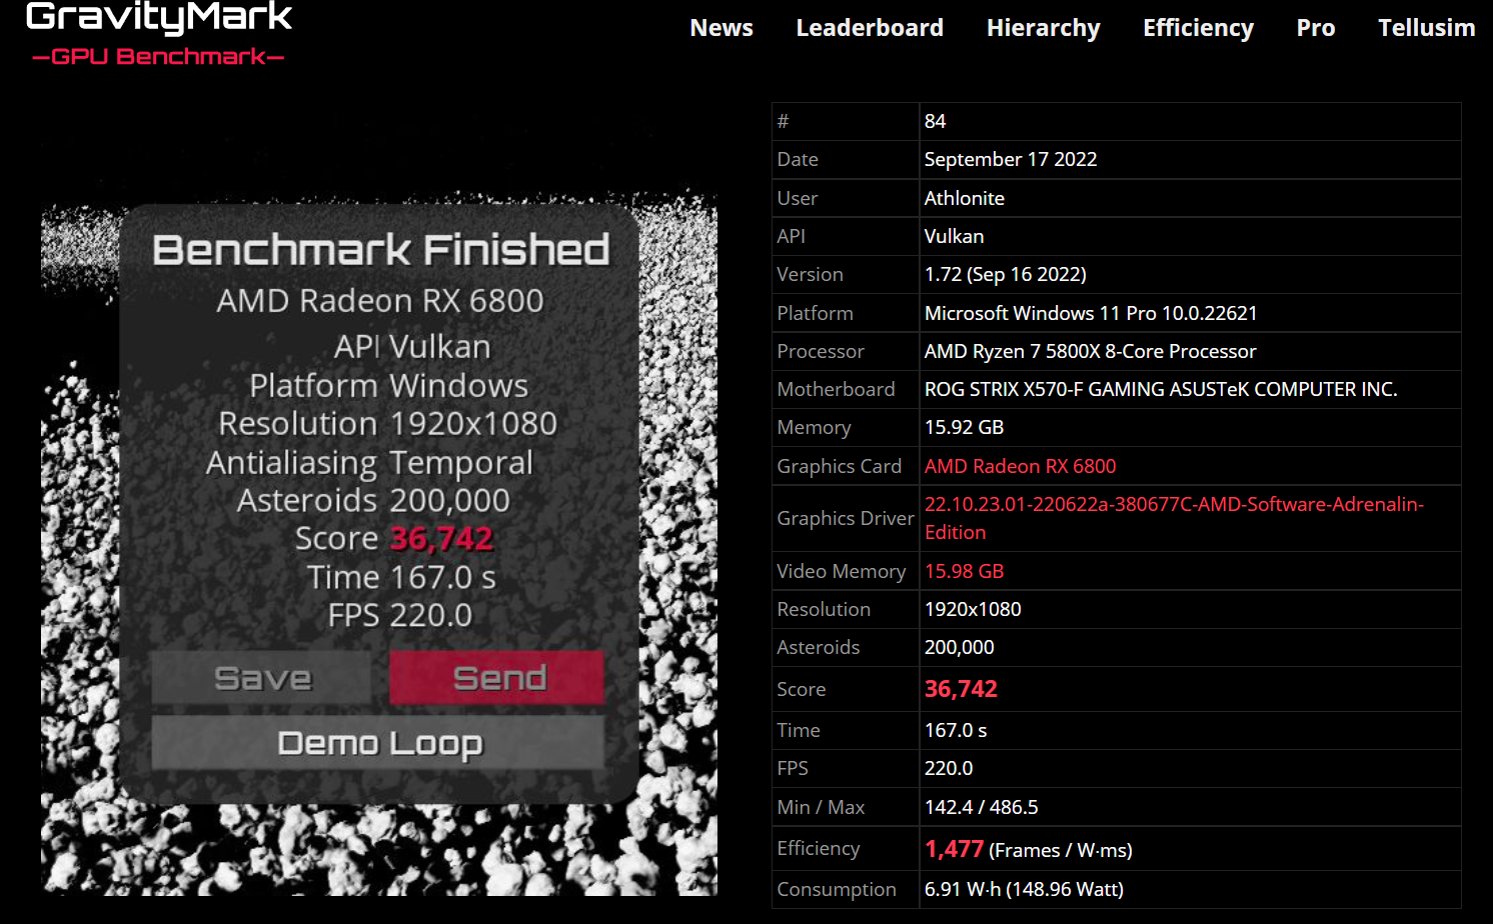
Task: Click the table FPS value 220.0
Action: pyautogui.click(x=949, y=768)
